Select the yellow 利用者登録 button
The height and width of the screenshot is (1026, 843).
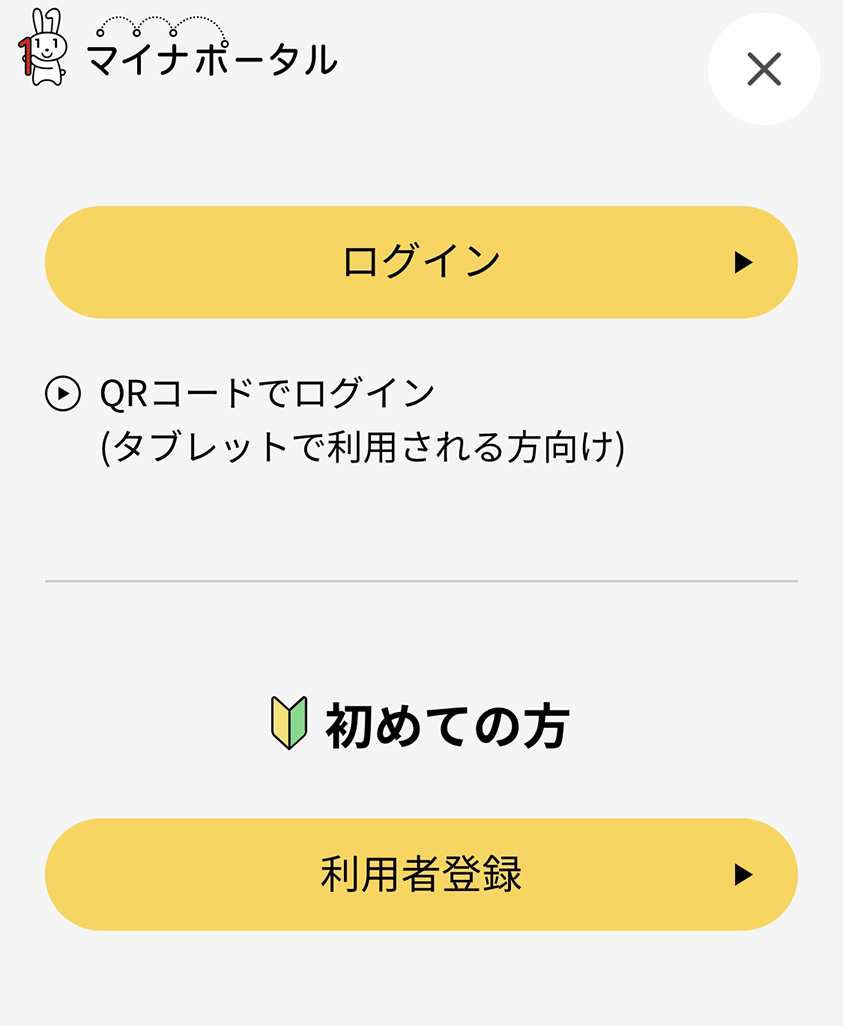(422, 875)
